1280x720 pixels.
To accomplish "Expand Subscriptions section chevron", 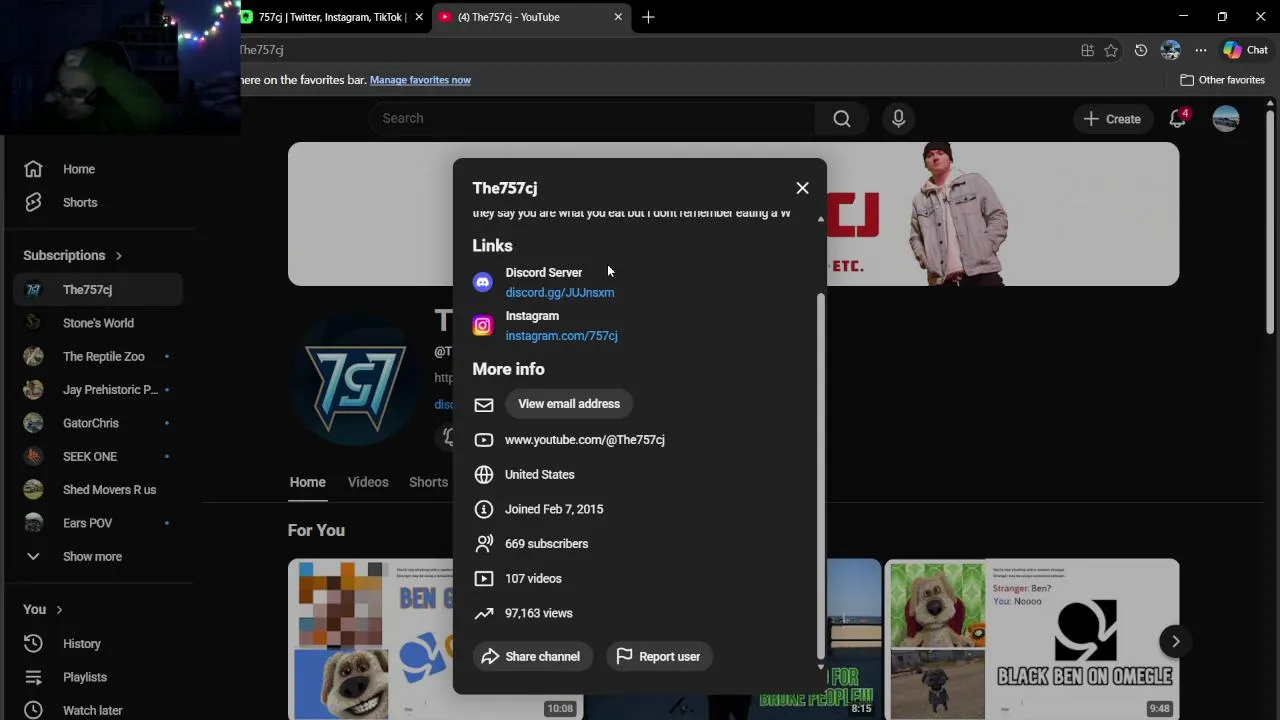I will 118,256.
